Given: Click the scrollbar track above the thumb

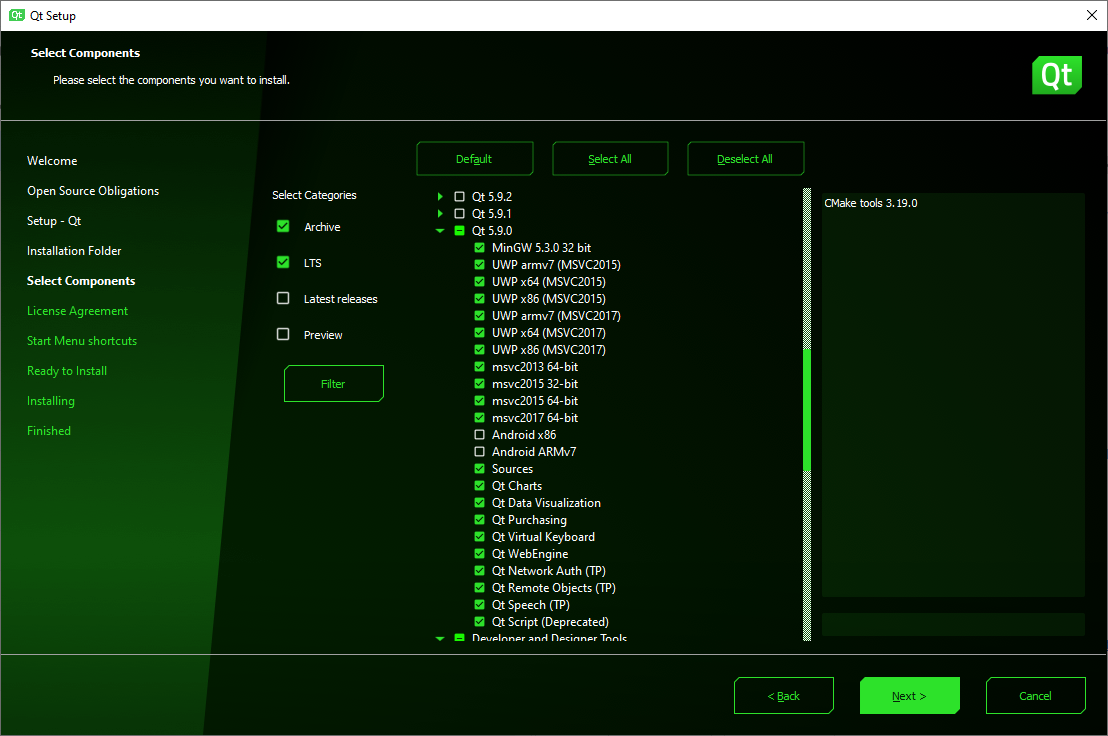Looking at the screenshot, I should click(807, 268).
